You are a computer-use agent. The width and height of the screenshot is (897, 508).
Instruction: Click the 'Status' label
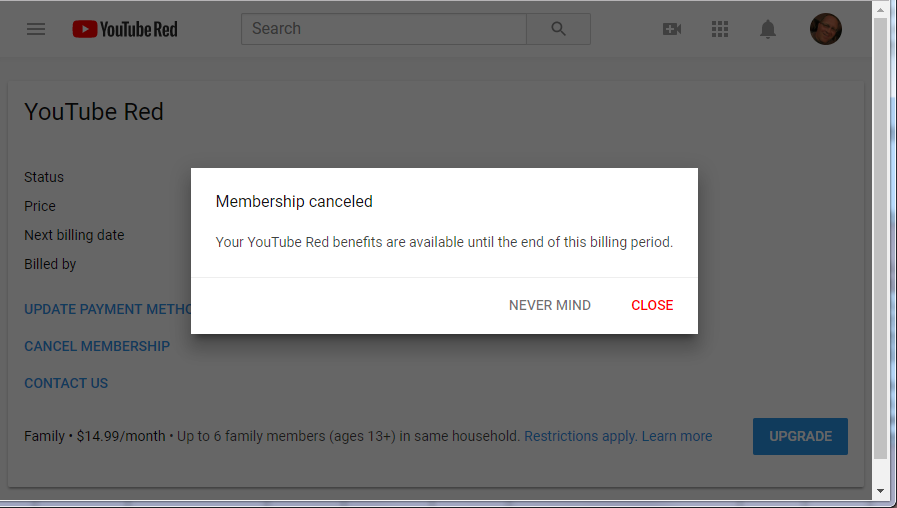tap(43, 177)
